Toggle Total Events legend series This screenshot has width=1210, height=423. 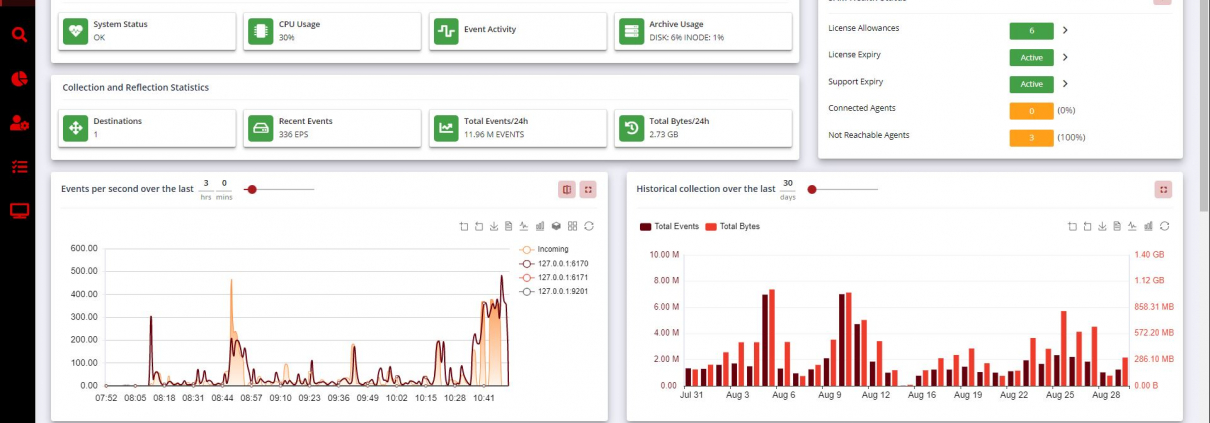coord(670,227)
